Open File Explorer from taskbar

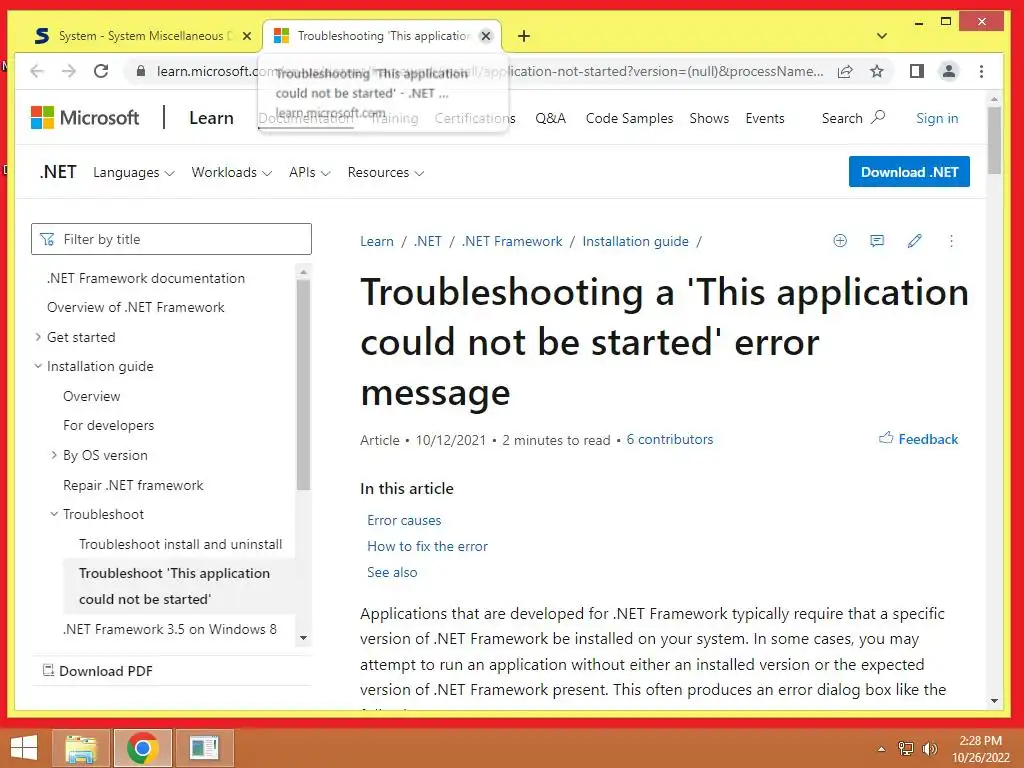81,748
